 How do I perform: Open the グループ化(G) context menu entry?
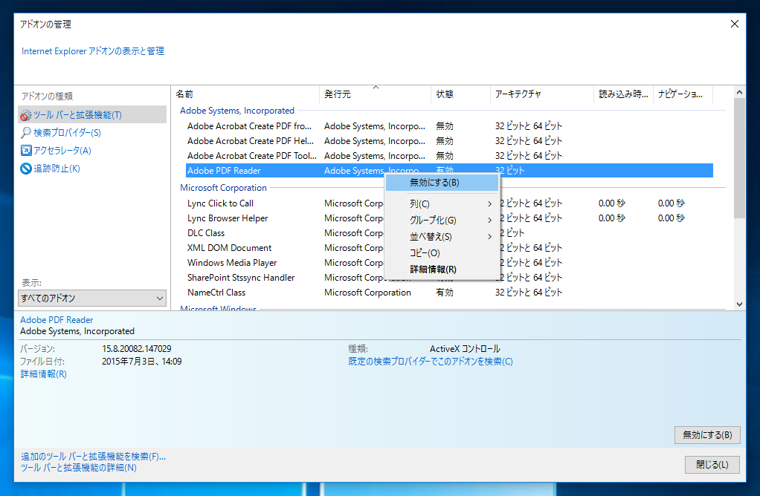coord(442,220)
